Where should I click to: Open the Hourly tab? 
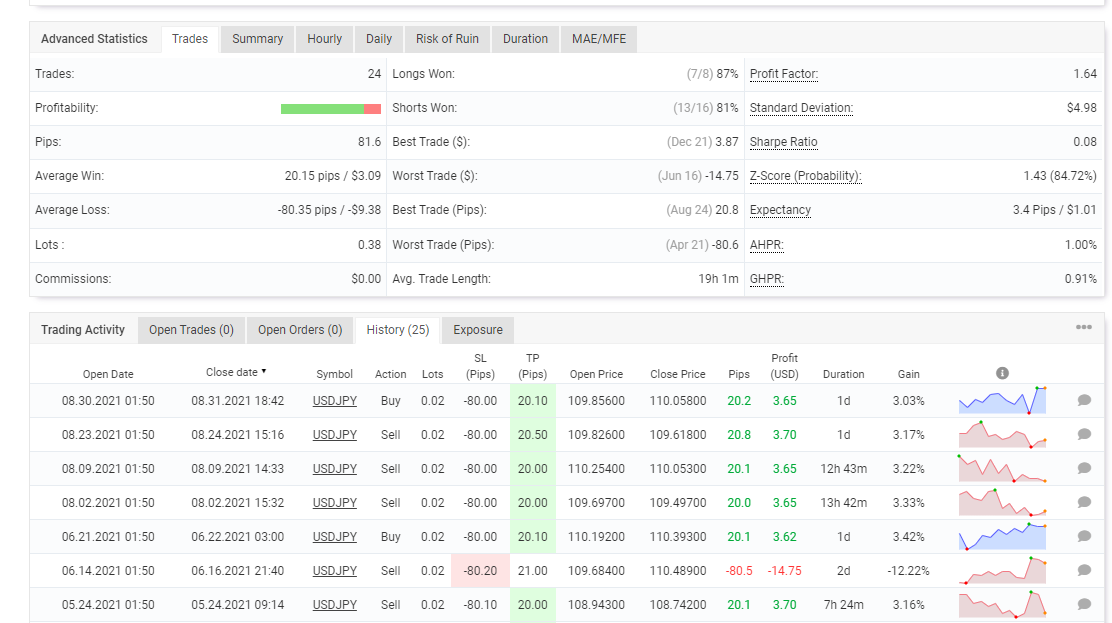tap(325, 39)
